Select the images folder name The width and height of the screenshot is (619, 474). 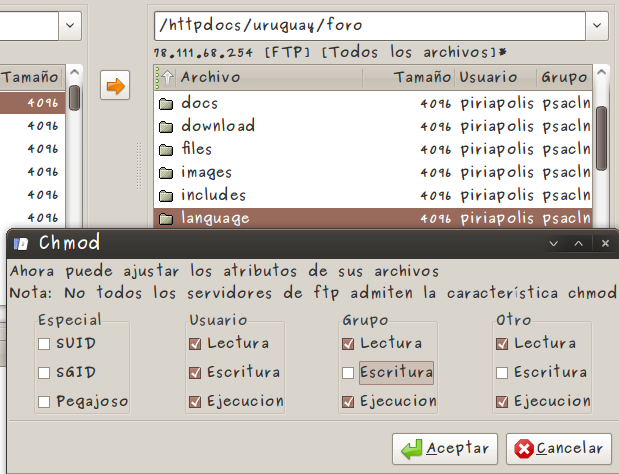[206, 172]
